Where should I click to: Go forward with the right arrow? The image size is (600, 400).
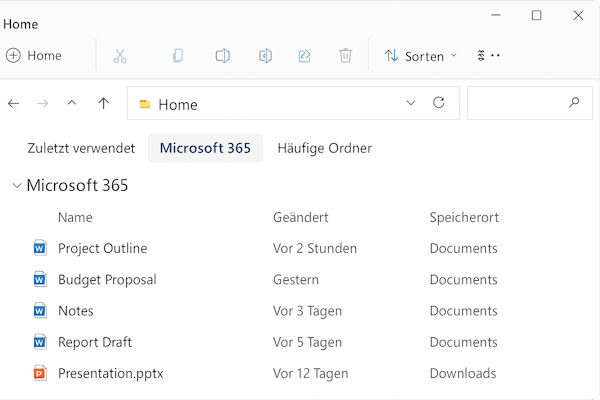click(42, 103)
